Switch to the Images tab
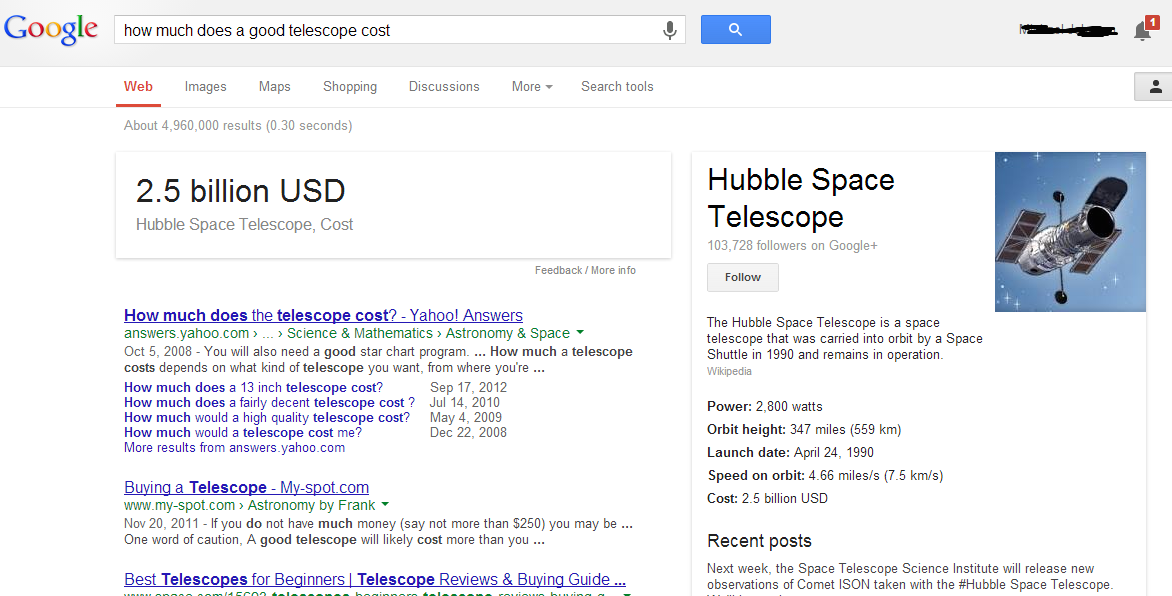 point(205,87)
